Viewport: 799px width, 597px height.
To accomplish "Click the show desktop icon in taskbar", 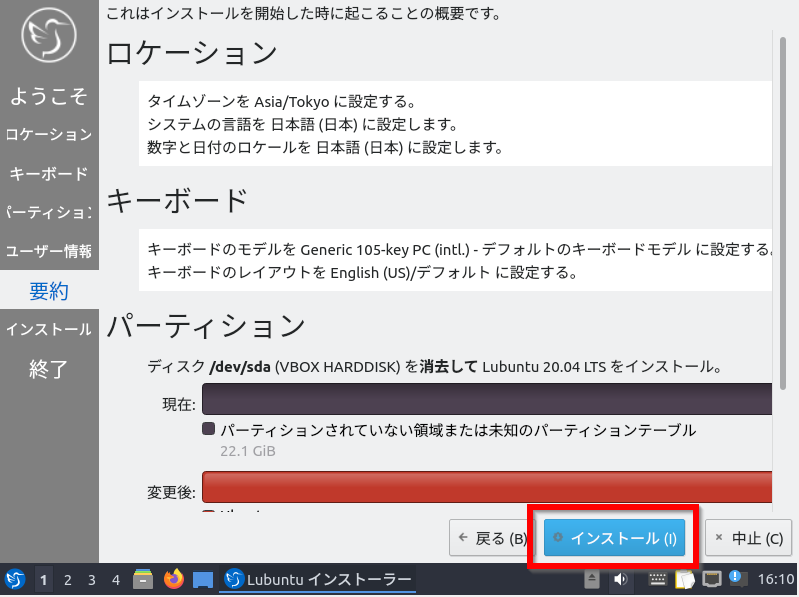I will click(203, 580).
